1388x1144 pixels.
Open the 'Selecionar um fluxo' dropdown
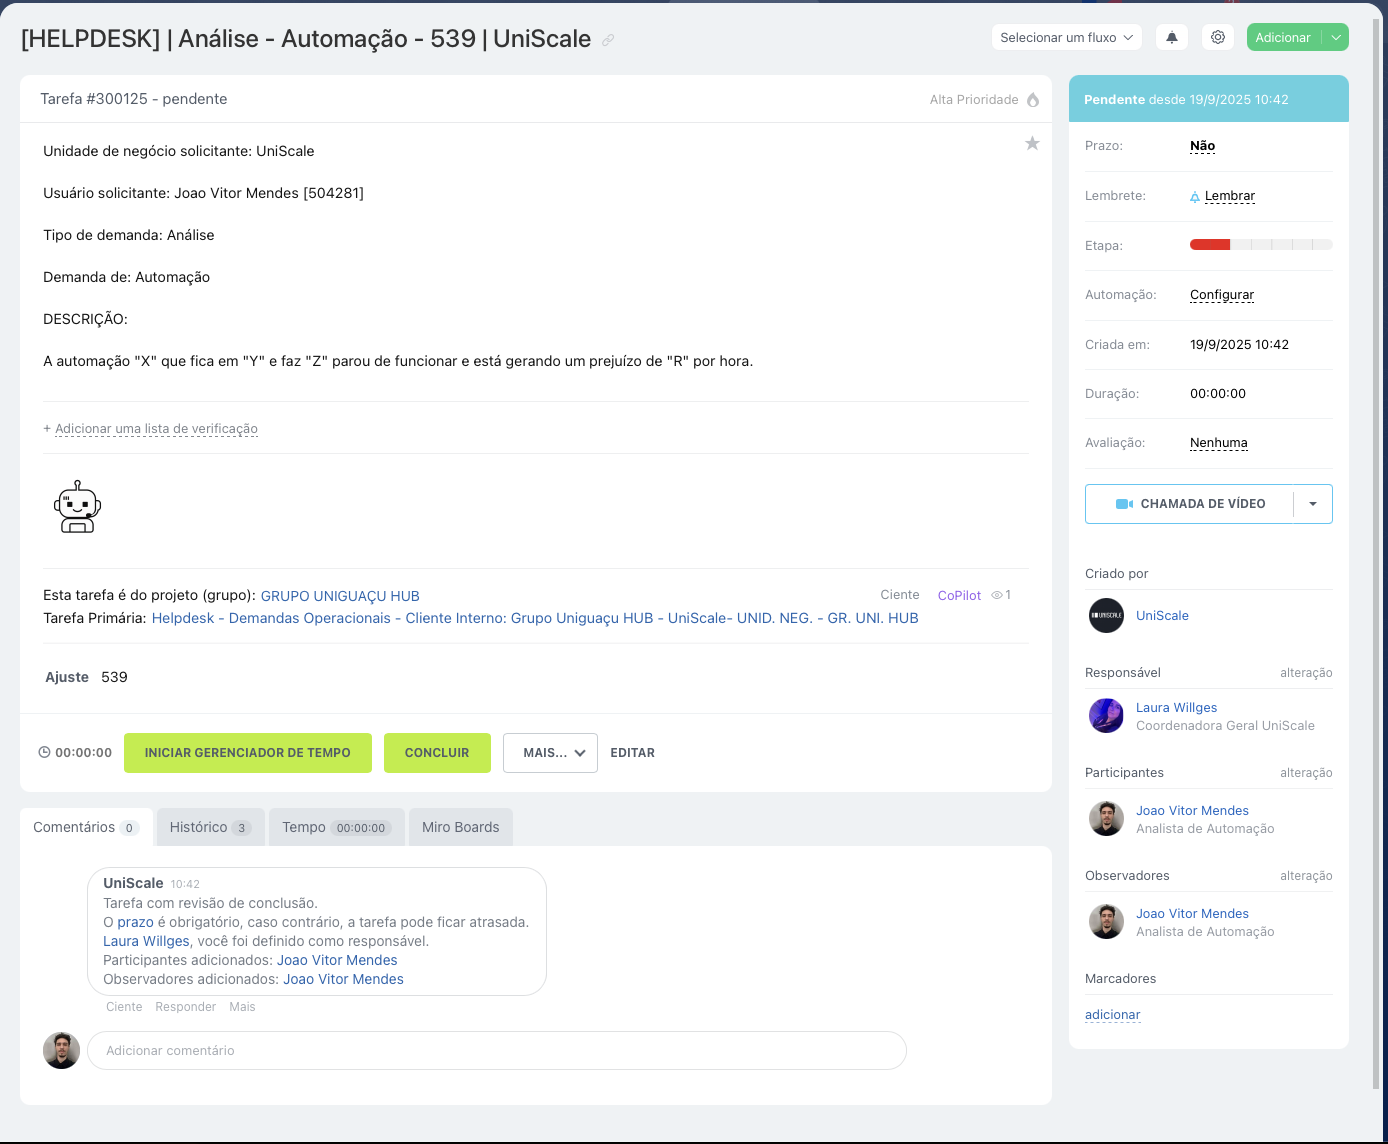(x=1066, y=38)
